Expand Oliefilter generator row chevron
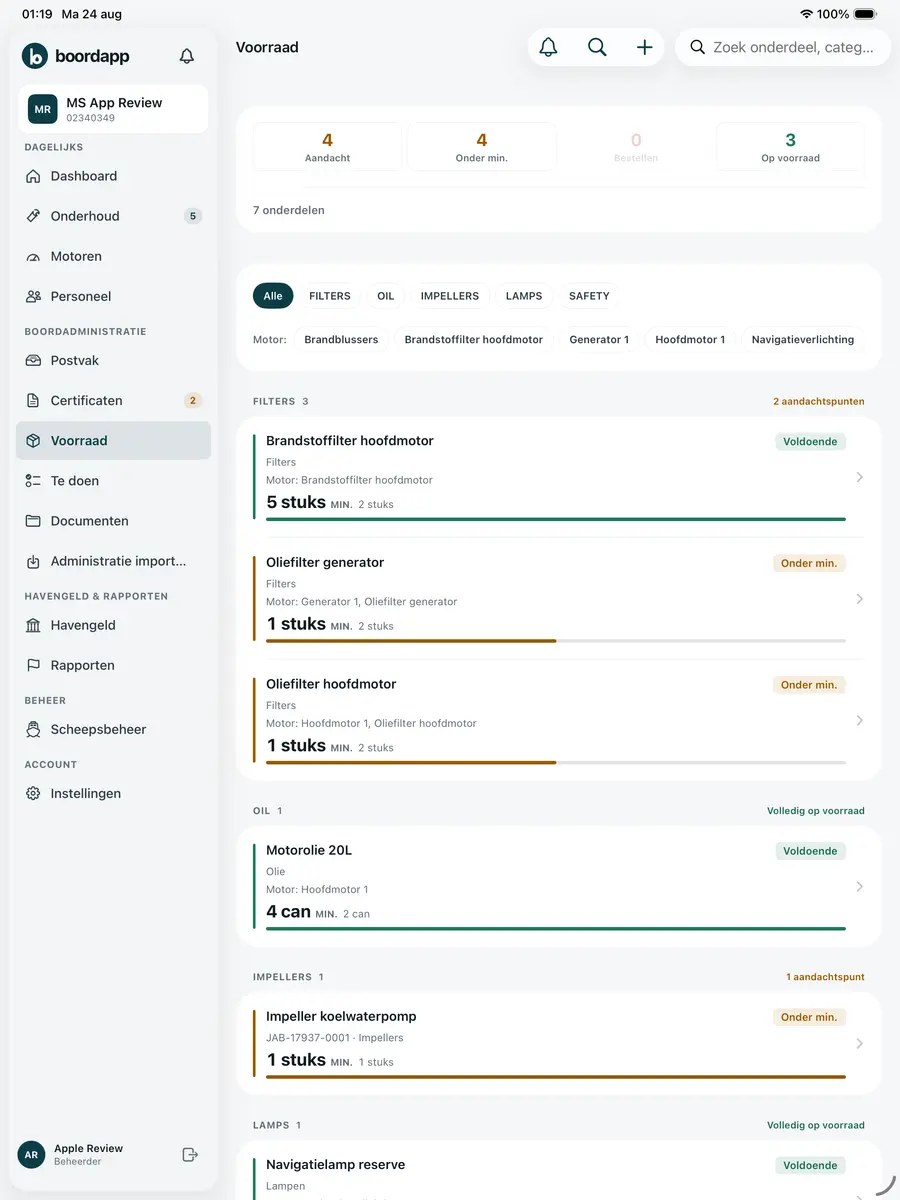 click(x=860, y=599)
